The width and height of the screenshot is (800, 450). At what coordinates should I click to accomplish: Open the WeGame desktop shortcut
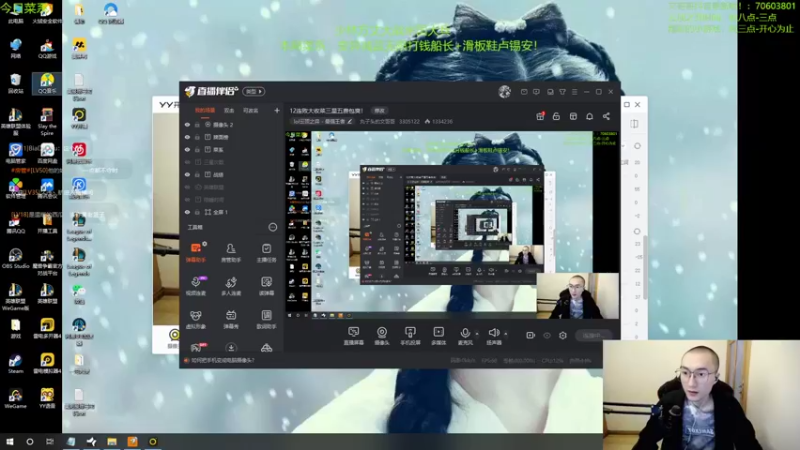(x=15, y=398)
